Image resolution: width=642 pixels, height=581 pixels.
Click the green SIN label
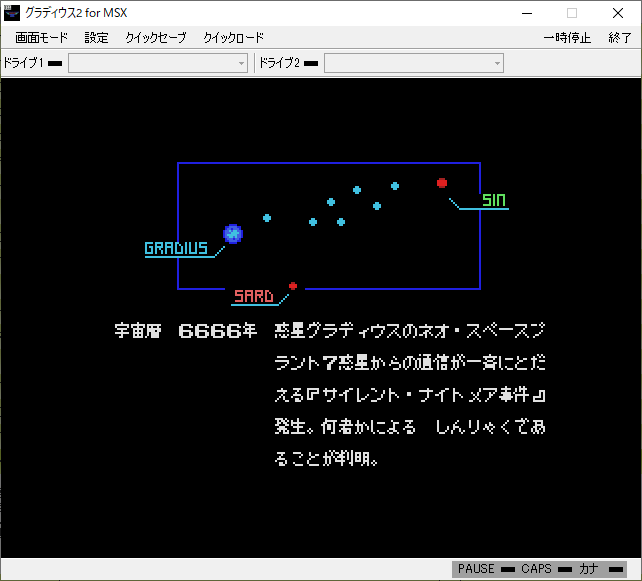point(494,200)
